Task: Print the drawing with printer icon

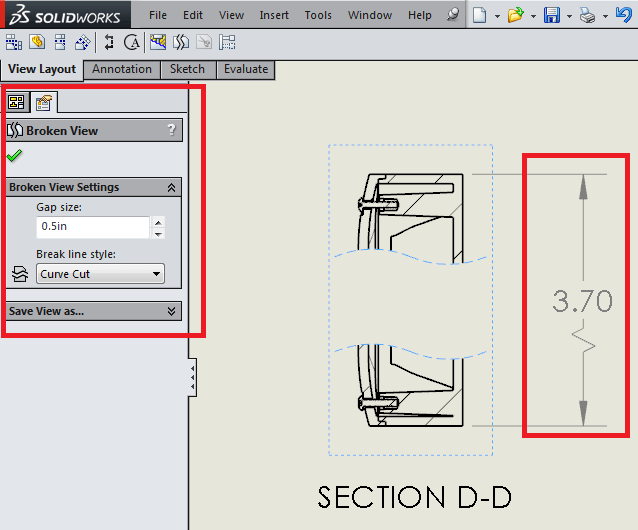Action: [588, 16]
